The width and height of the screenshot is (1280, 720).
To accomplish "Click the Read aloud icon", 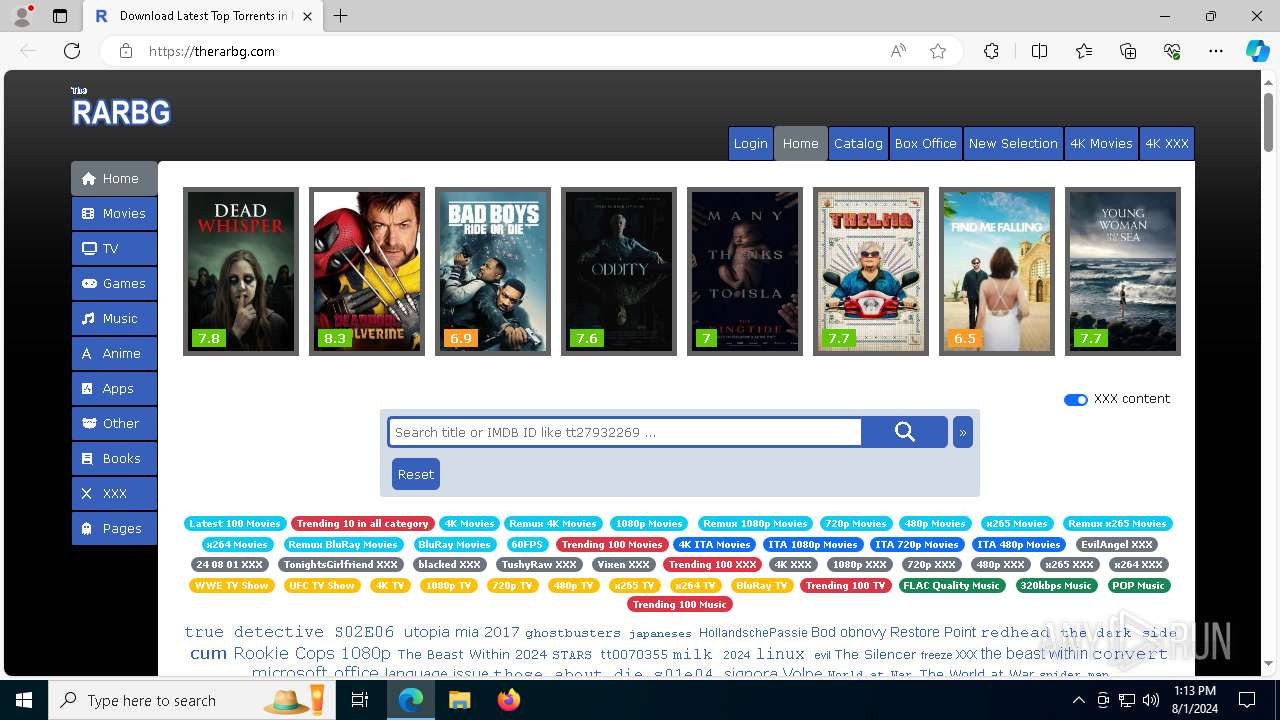I will pyautogui.click(x=898, y=51).
